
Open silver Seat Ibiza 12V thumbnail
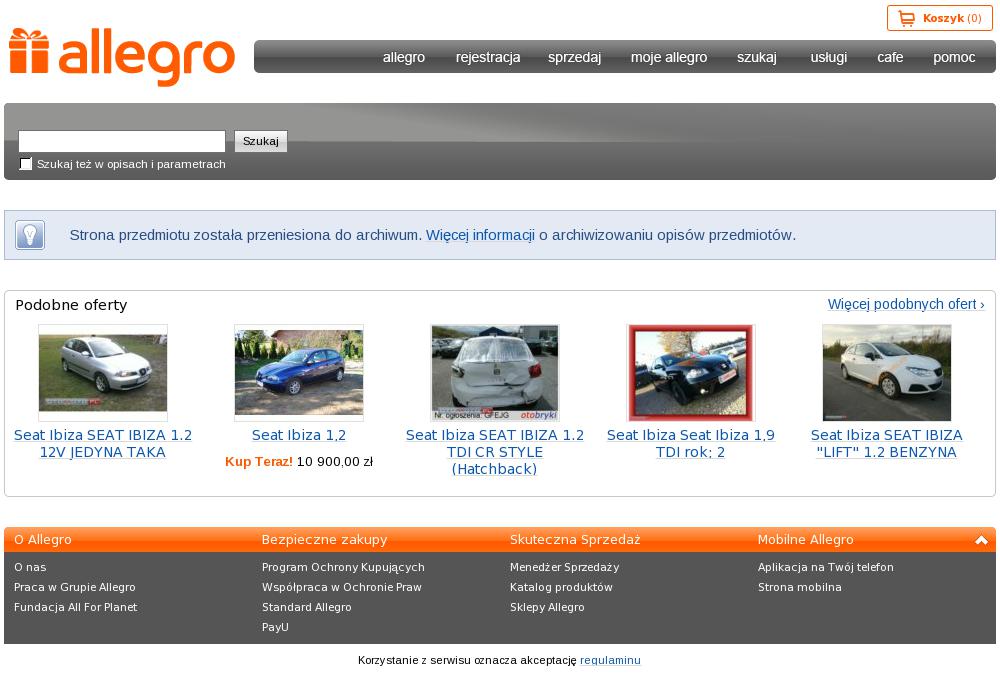pos(103,373)
